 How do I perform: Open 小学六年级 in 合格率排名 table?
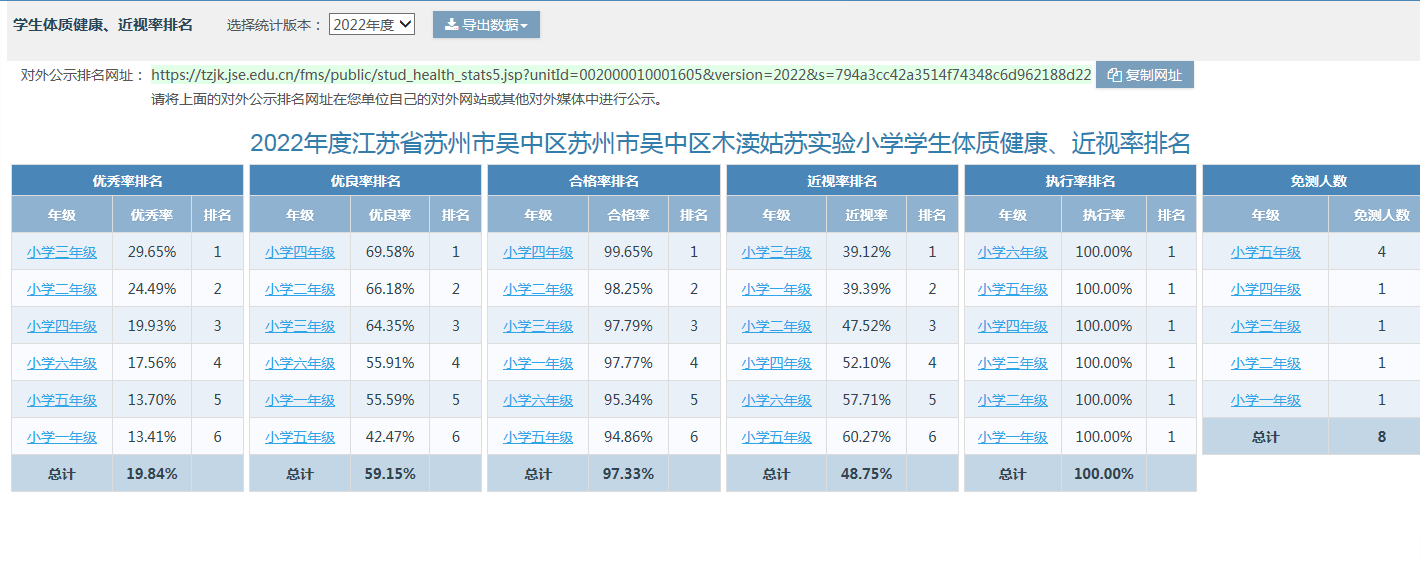tap(538, 400)
